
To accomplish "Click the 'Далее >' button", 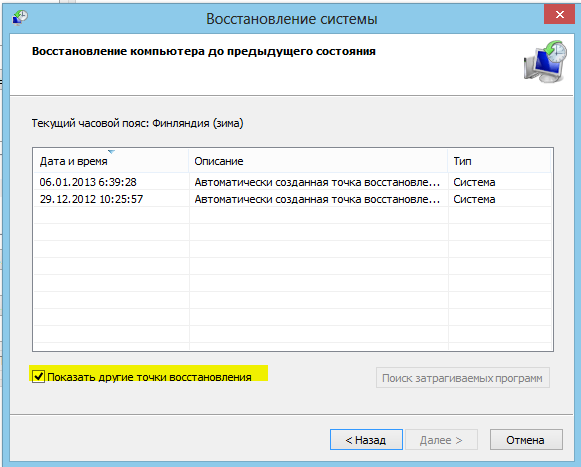I will pos(441,440).
